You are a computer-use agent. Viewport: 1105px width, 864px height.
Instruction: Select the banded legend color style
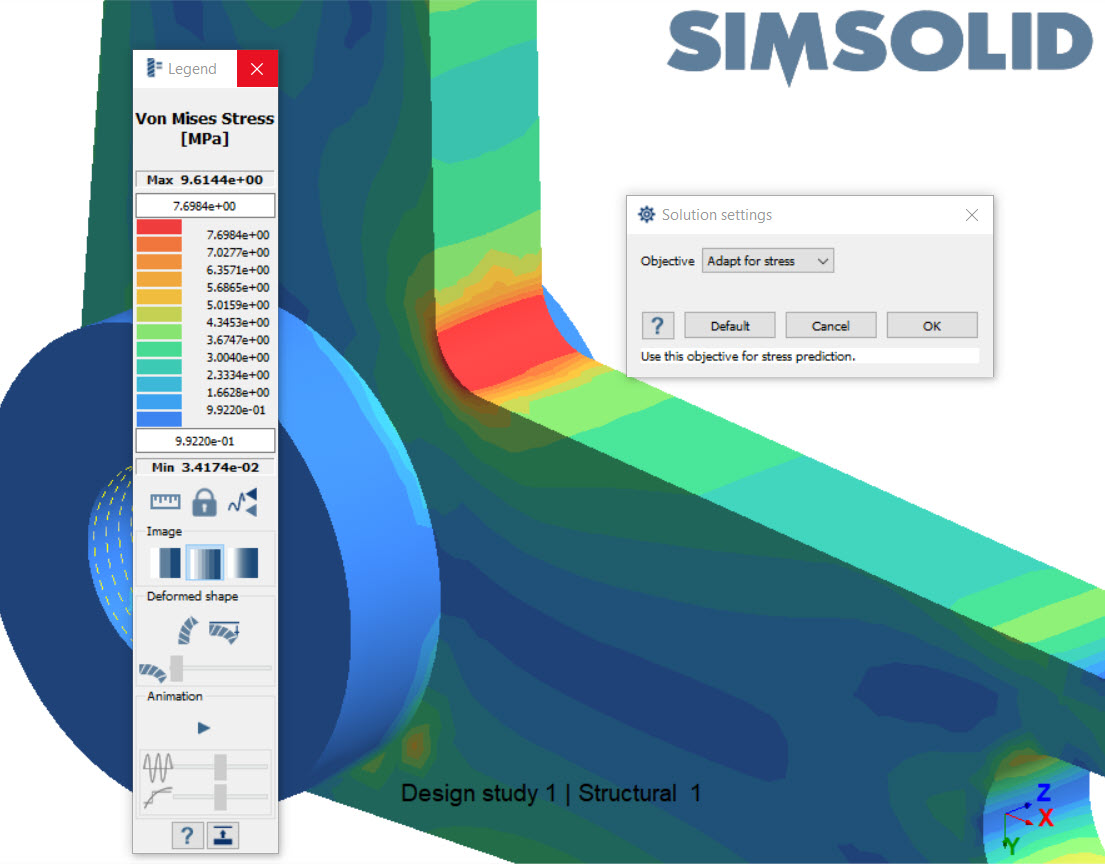166,561
